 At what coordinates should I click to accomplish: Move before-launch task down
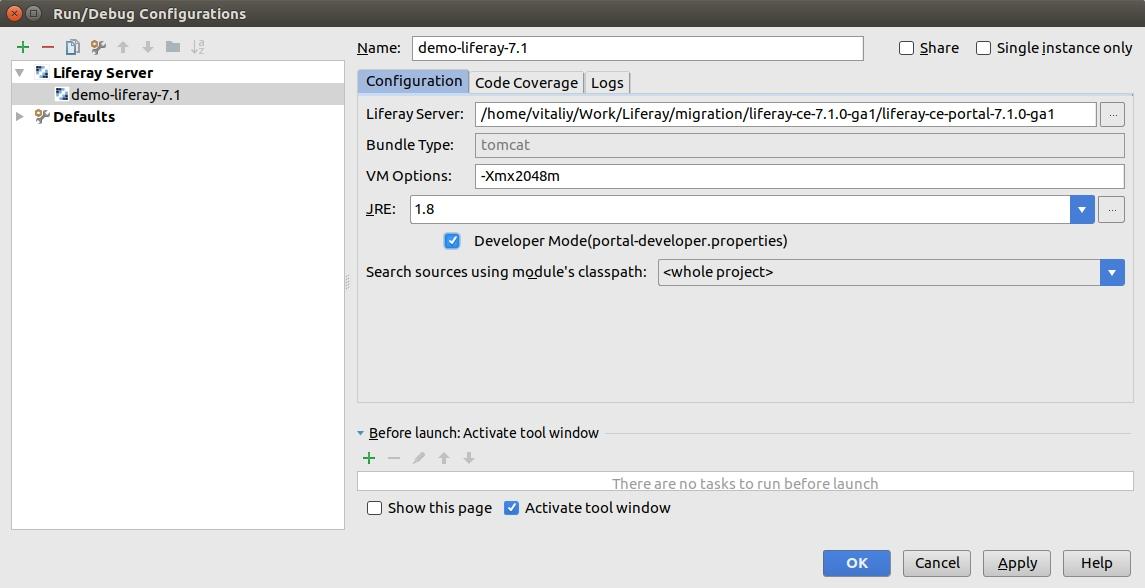(469, 458)
